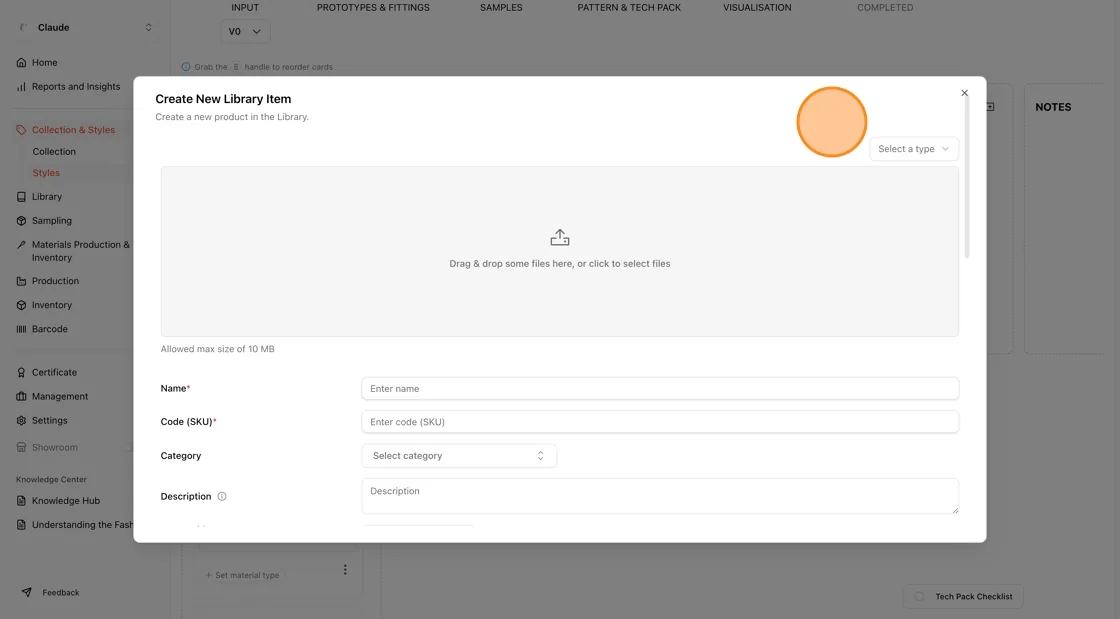The height and width of the screenshot is (619, 1120).
Task: Click the Production folder icon
Action: coord(21,281)
